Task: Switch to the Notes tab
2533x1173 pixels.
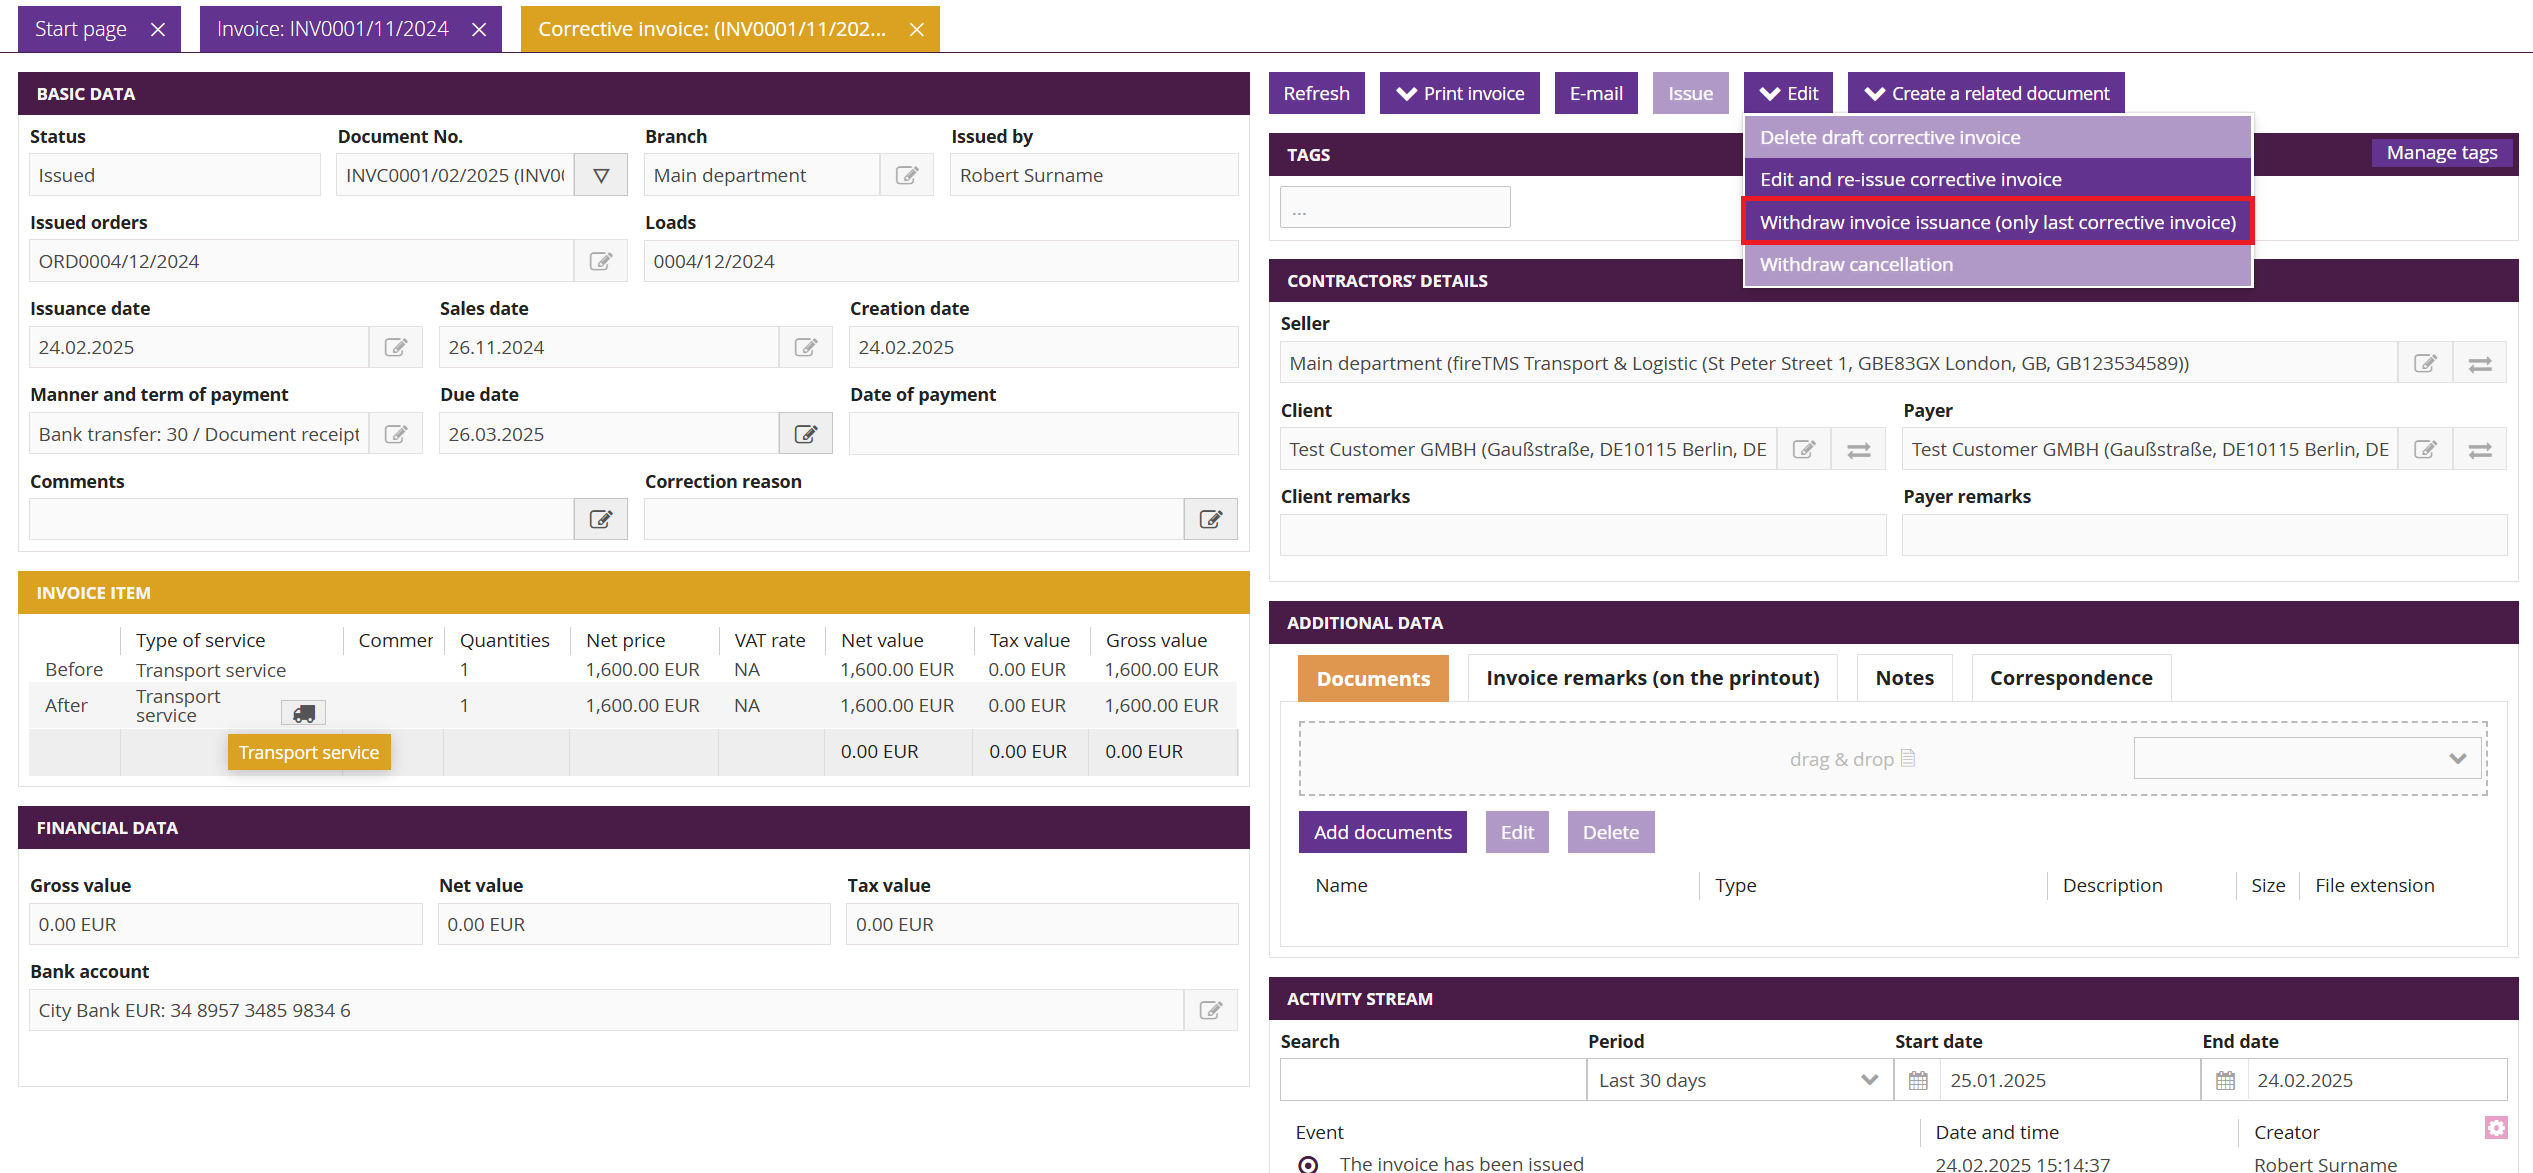Action: click(x=1904, y=678)
